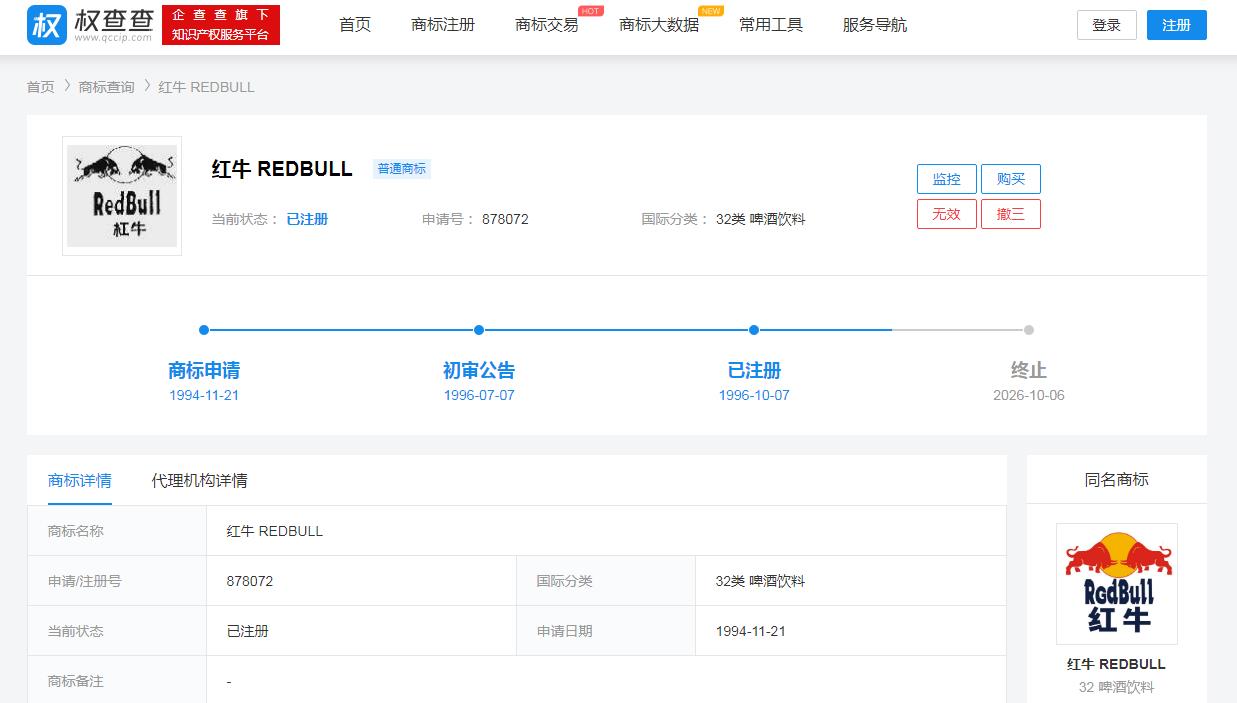
Task: Click the 购买 button
Action: [x=1011, y=179]
